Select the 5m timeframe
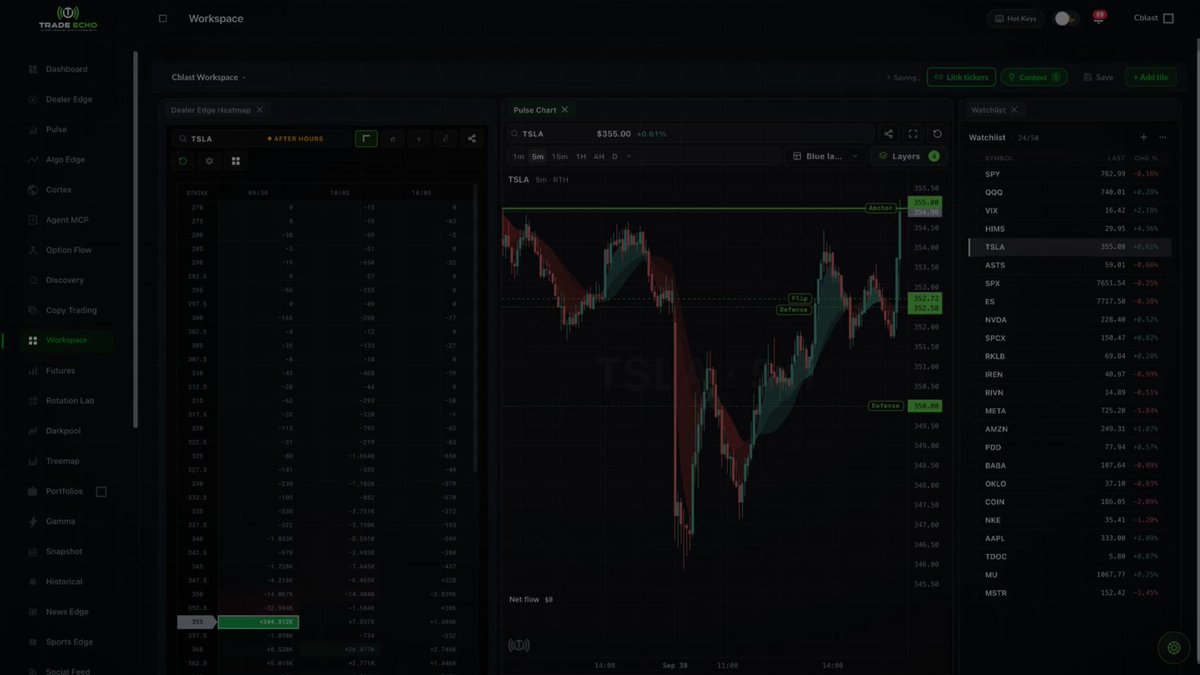 [538, 156]
